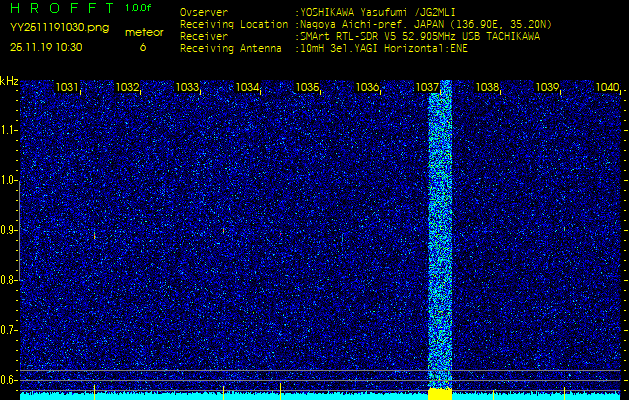Click the yellow block below the signal band
This screenshot has height=400, width=629.
tap(440, 394)
